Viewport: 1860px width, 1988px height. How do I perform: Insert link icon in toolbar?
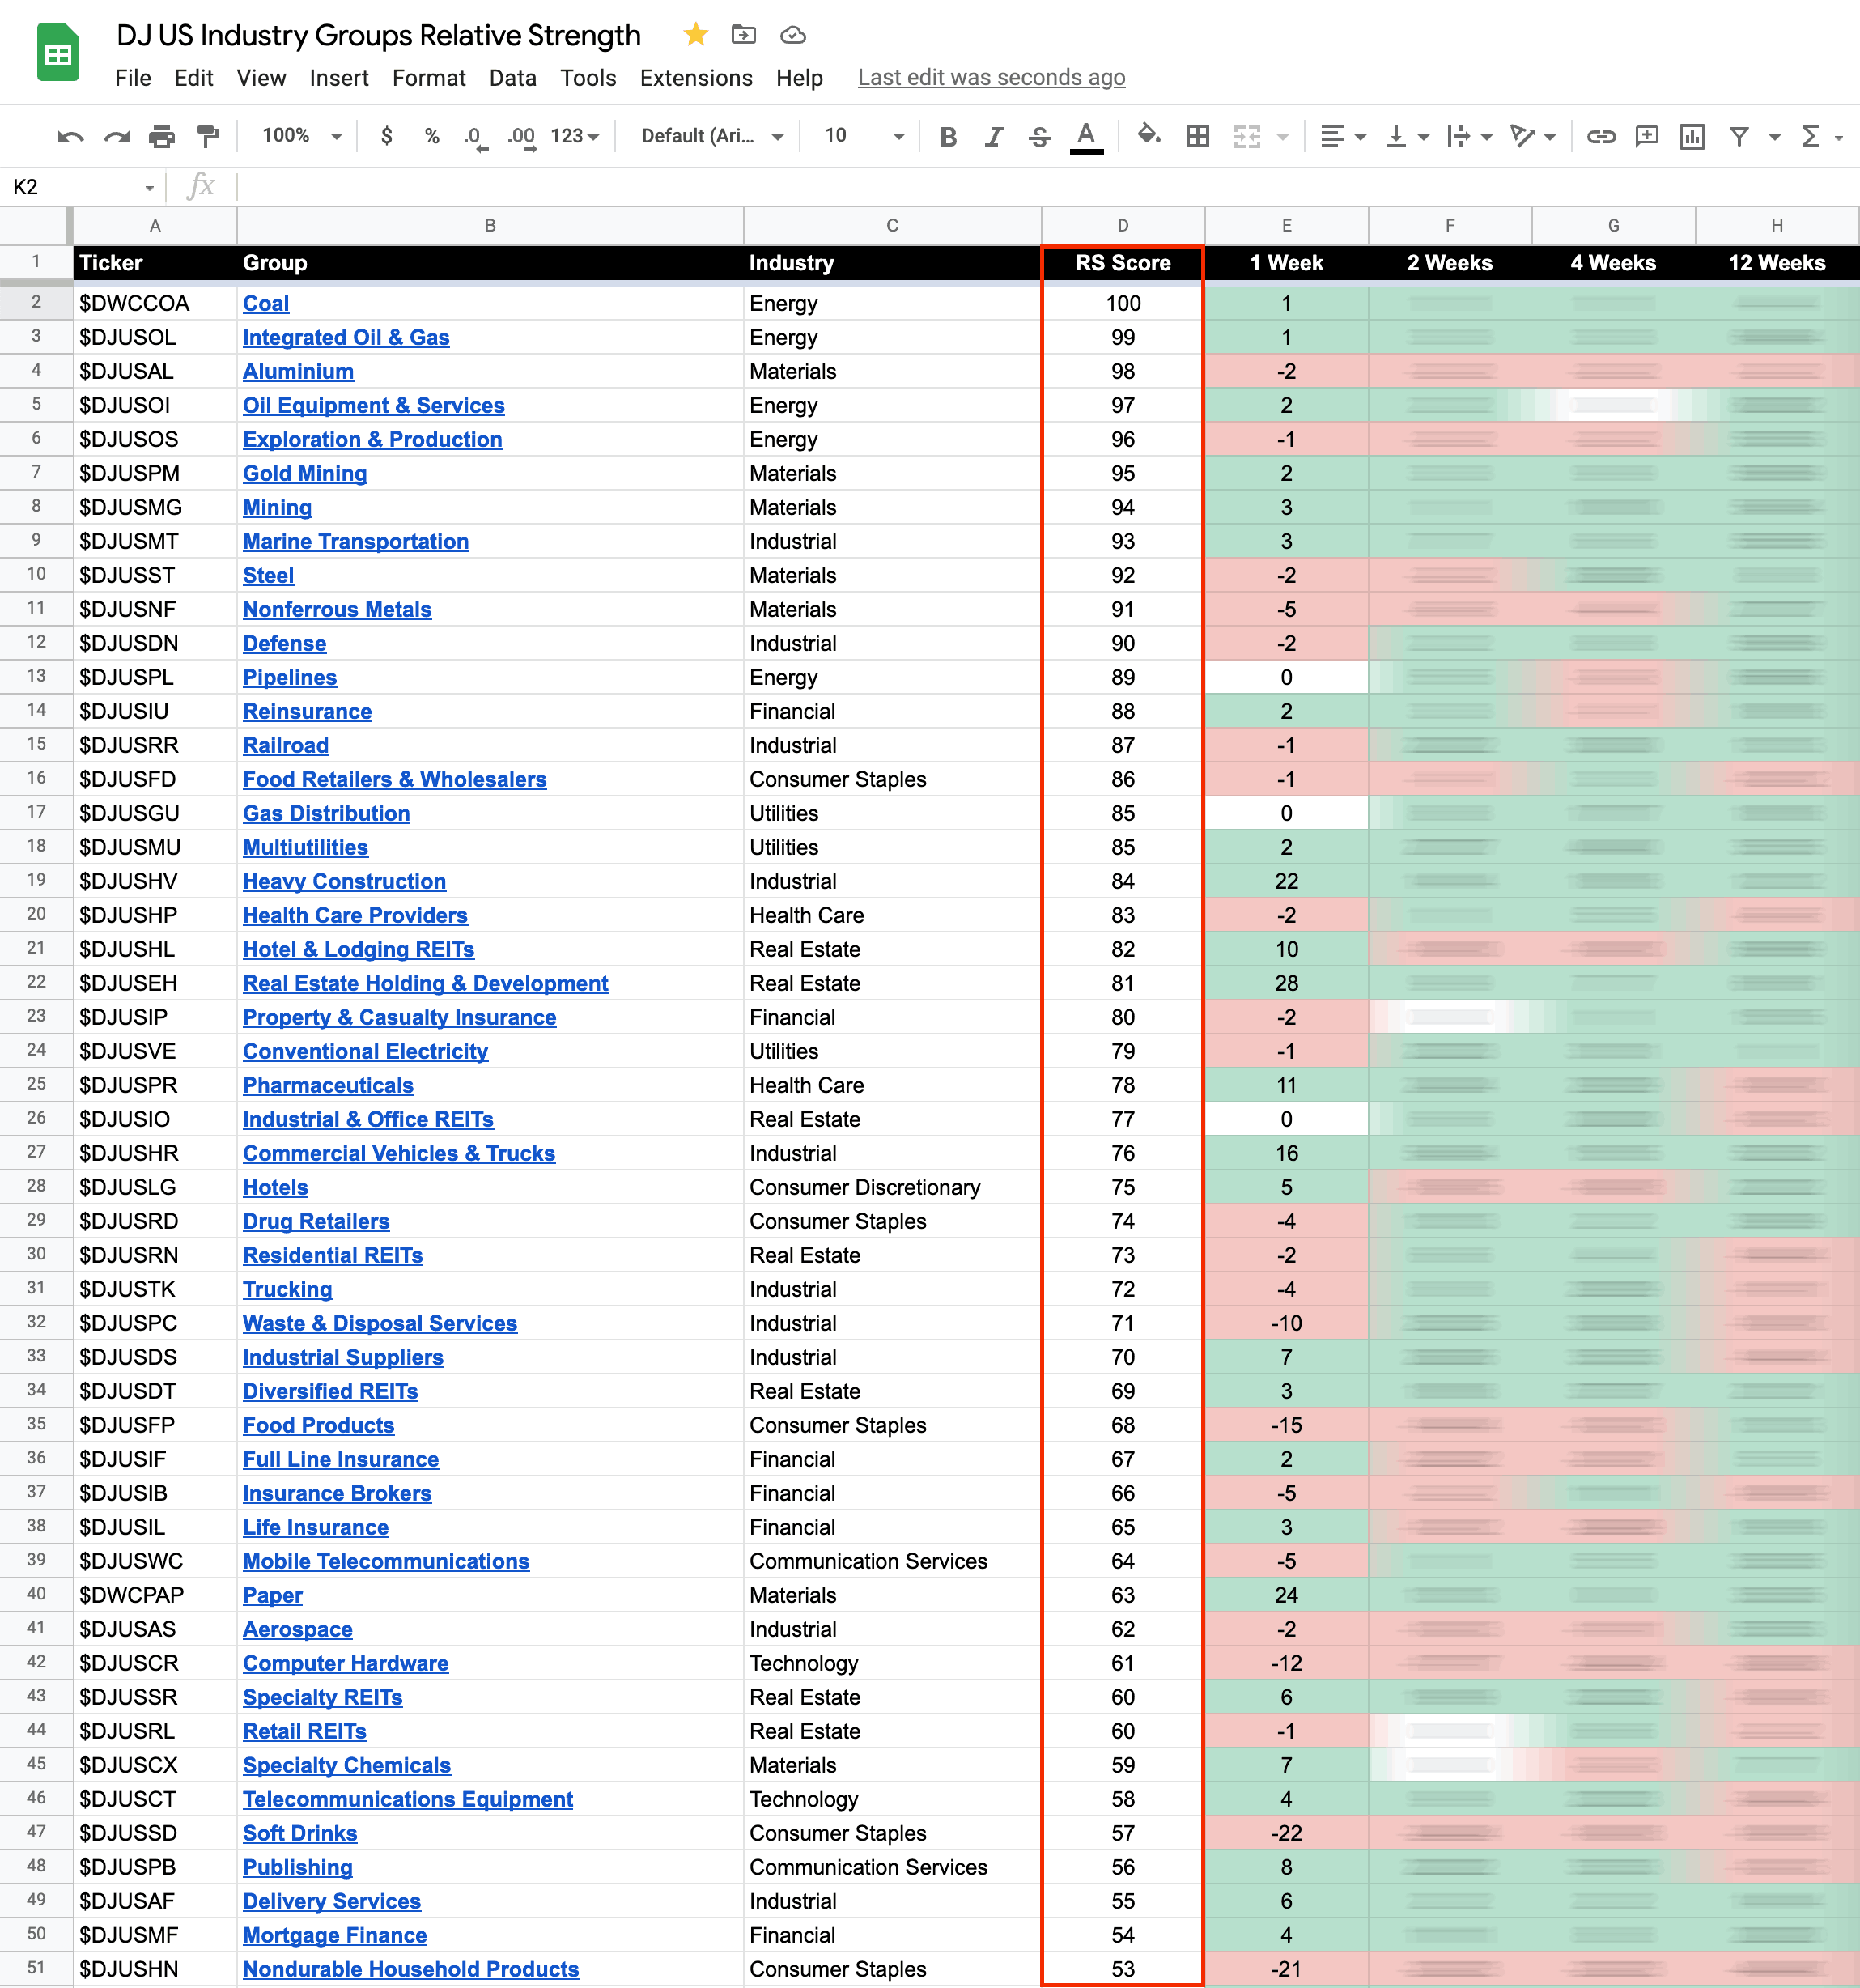(1601, 136)
